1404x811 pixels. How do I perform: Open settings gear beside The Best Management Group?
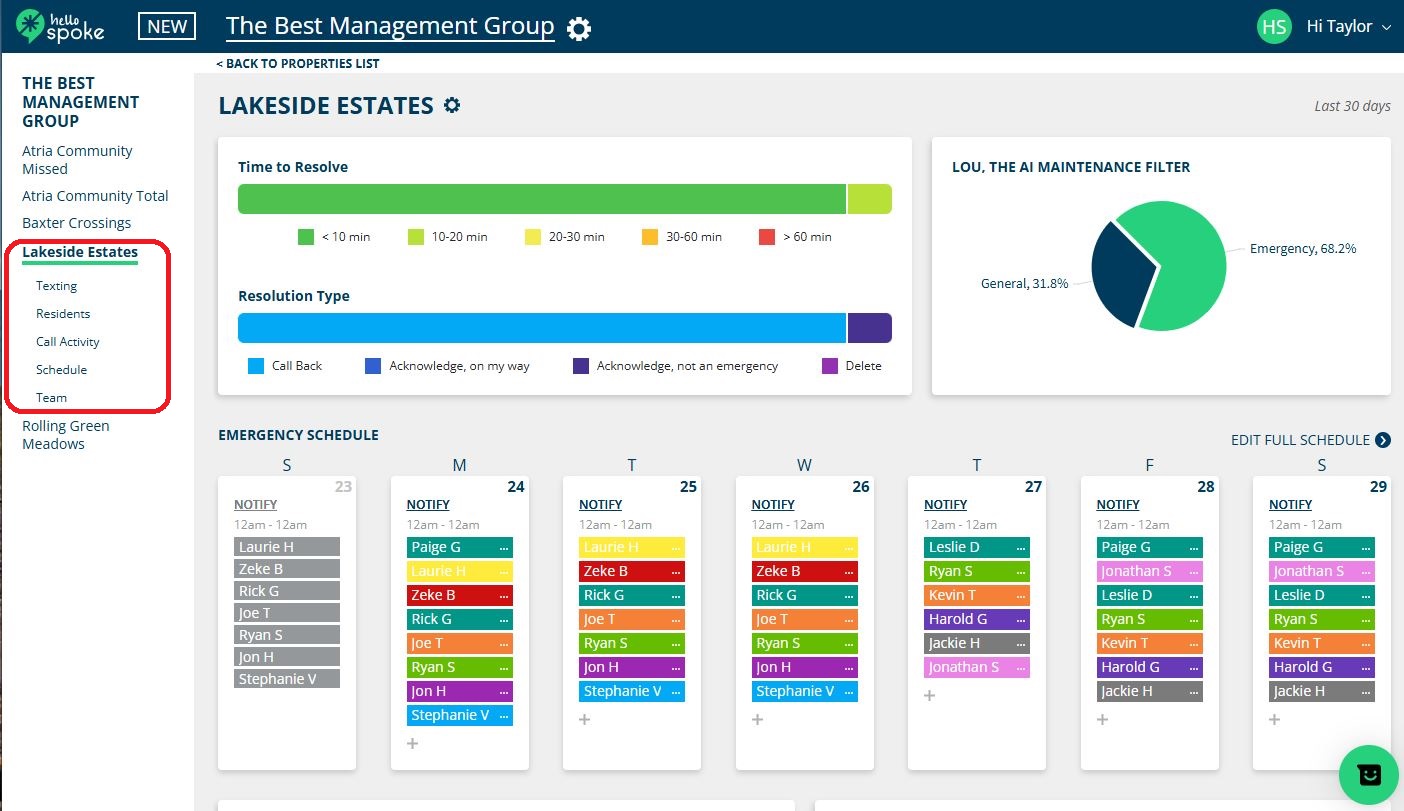tap(578, 27)
